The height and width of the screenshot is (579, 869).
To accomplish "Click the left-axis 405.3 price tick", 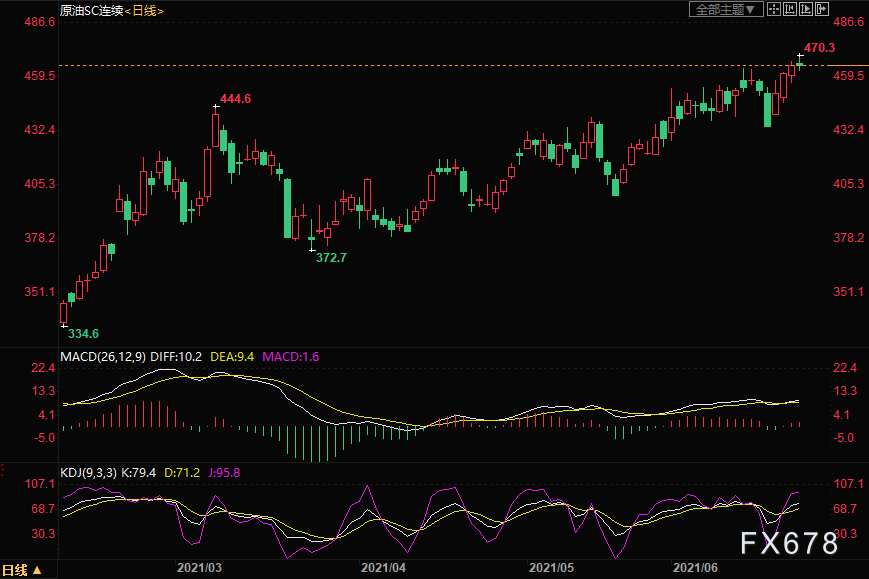I will (x=39, y=184).
